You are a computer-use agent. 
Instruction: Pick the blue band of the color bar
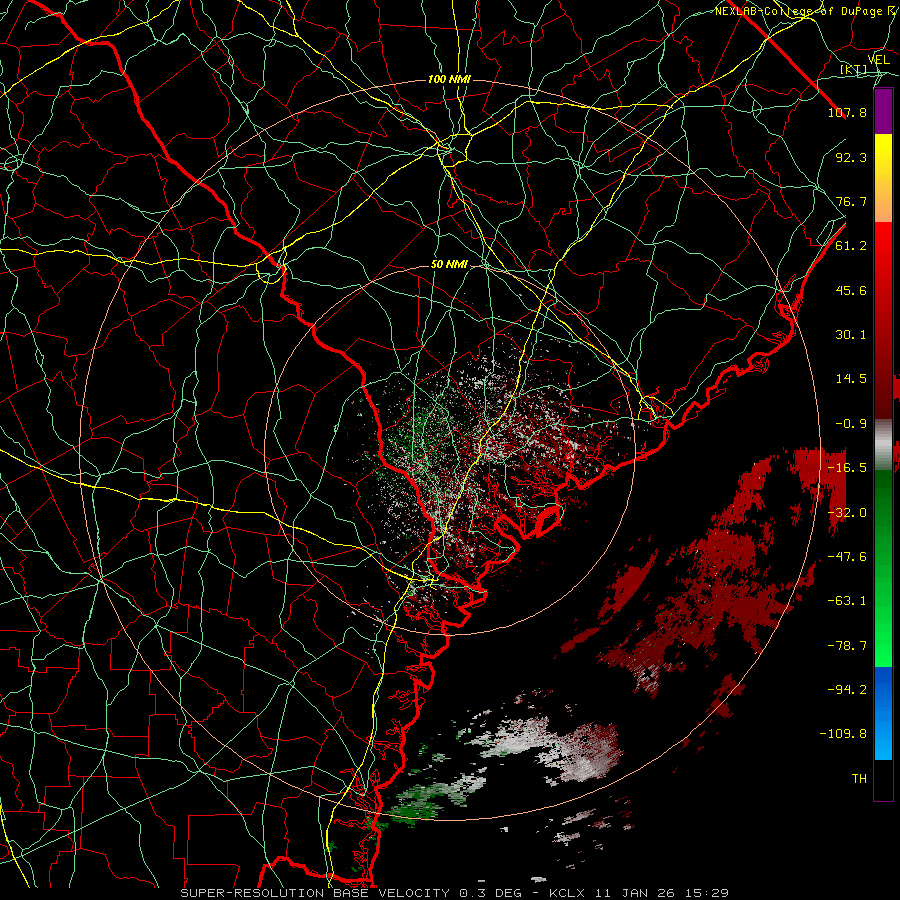tap(883, 713)
